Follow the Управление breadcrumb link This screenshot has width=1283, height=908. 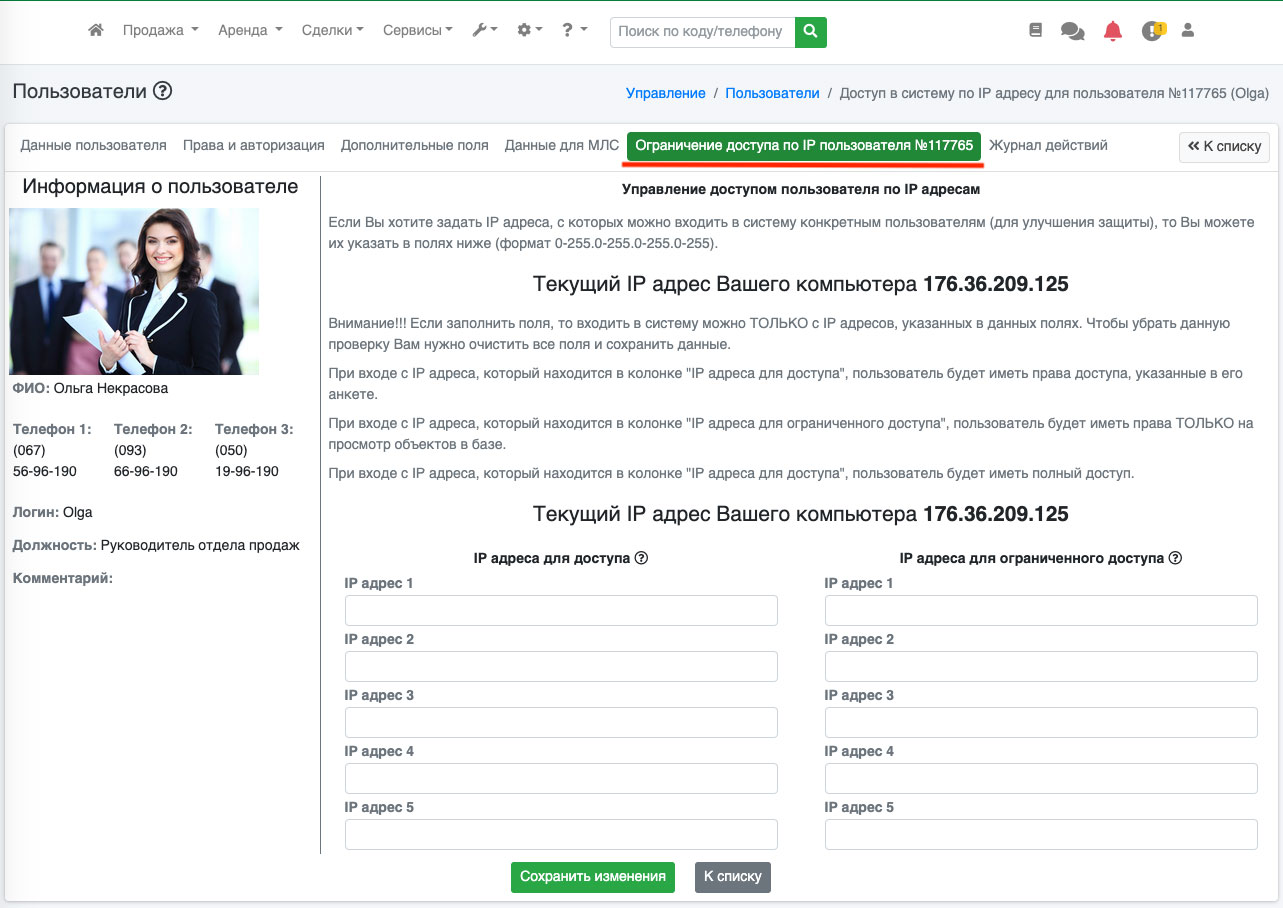pos(666,93)
